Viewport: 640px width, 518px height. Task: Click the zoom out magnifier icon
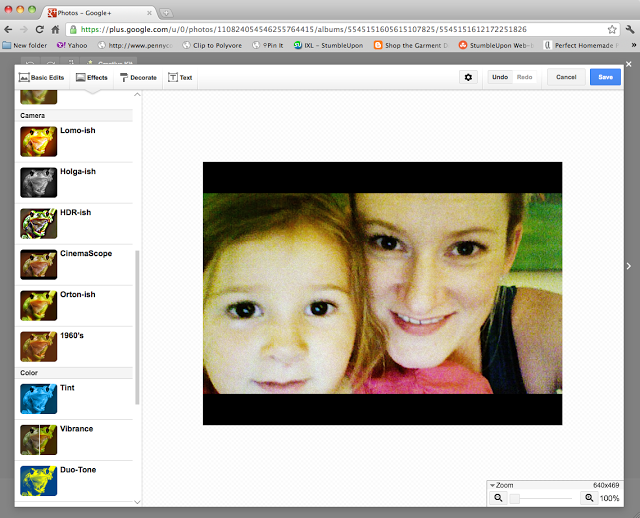tap(498, 498)
